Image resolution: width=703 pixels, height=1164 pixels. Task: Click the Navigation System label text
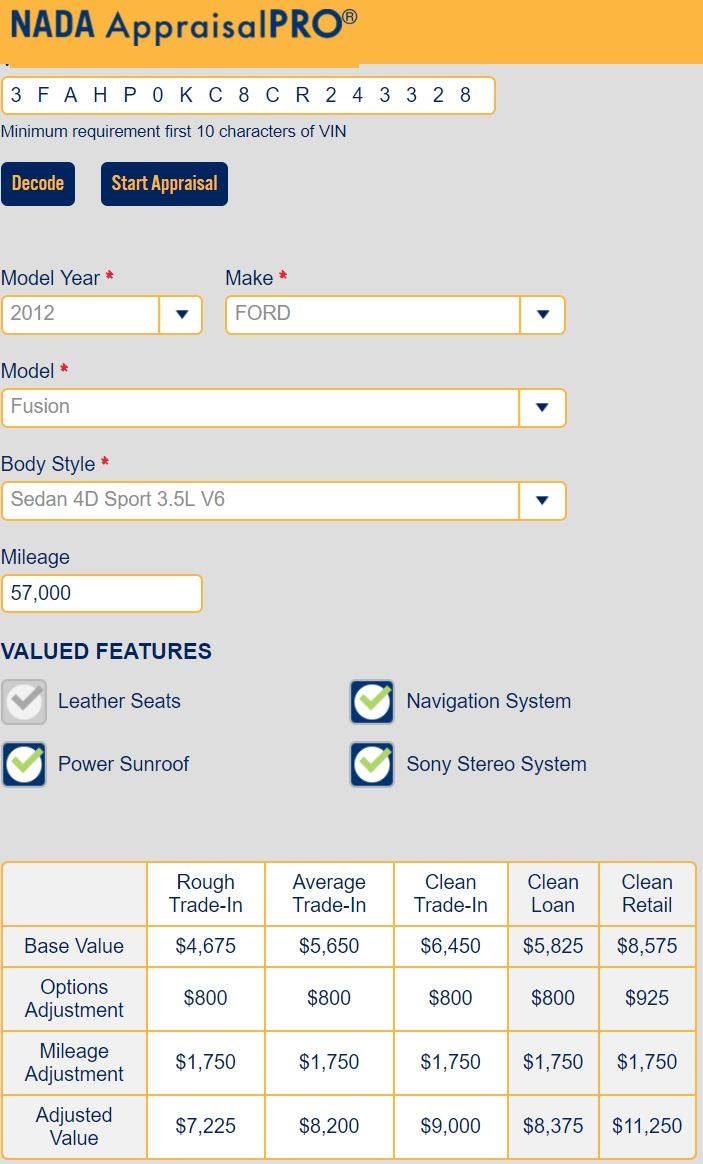click(x=489, y=702)
